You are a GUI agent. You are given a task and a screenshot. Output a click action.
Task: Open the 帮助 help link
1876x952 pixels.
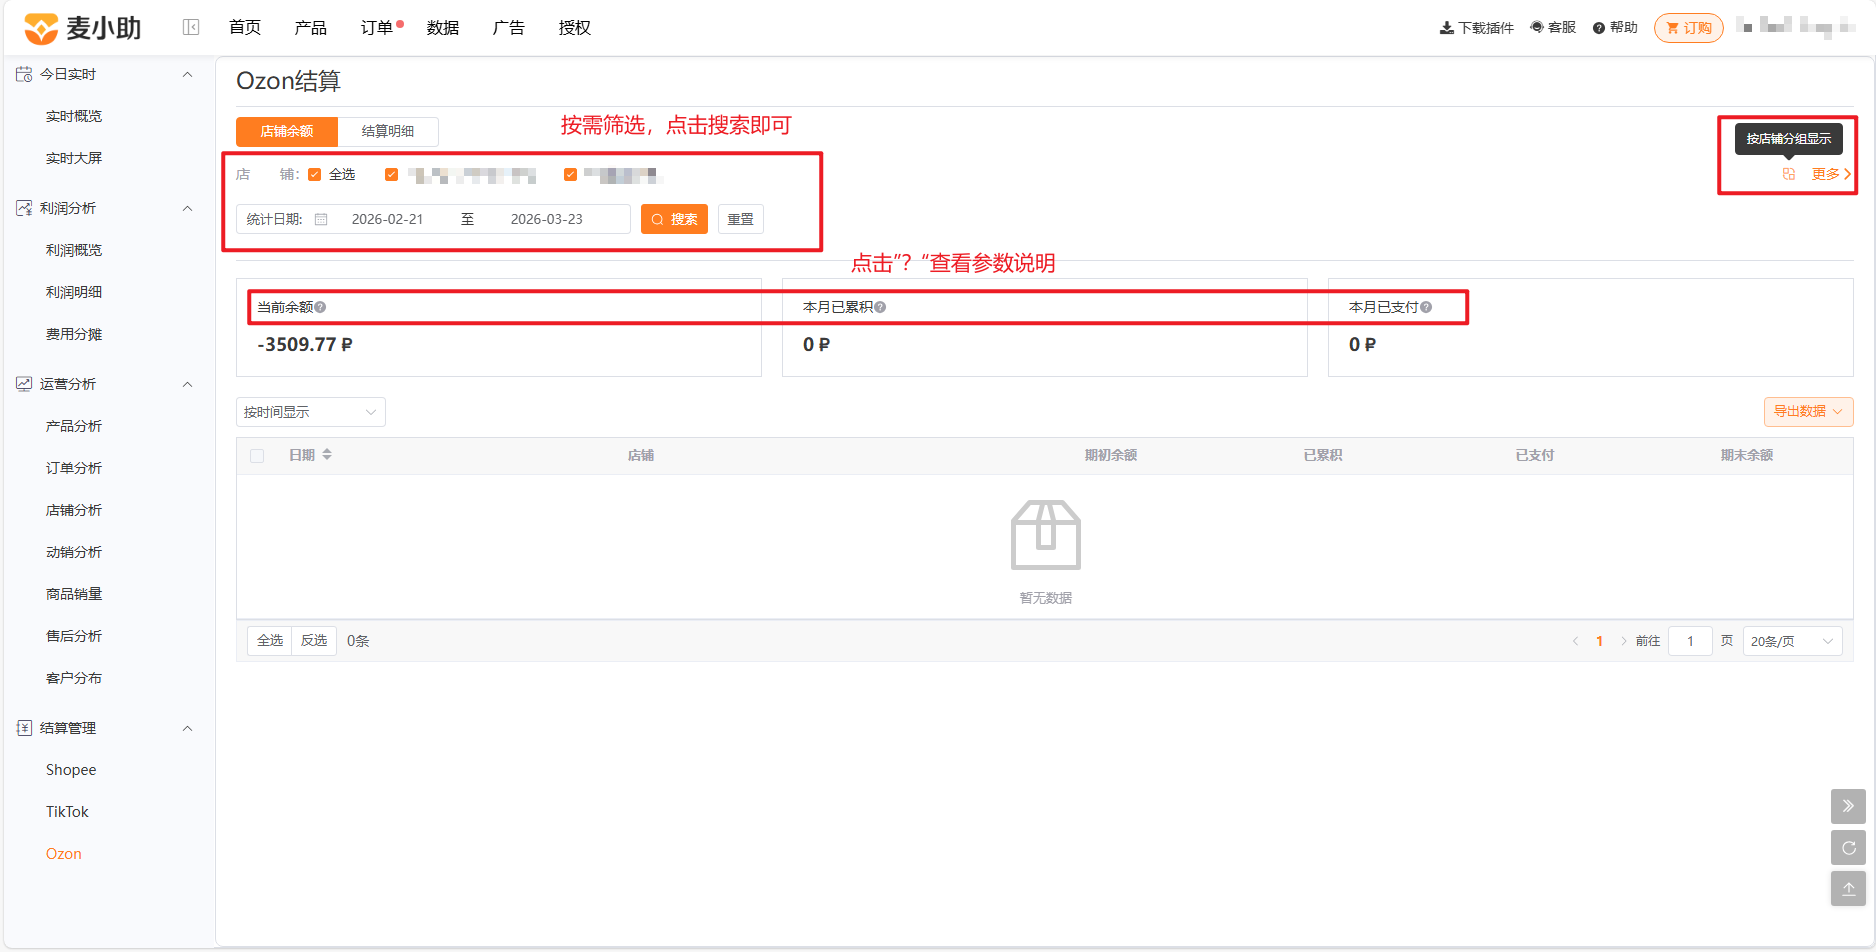pyautogui.click(x=1615, y=28)
